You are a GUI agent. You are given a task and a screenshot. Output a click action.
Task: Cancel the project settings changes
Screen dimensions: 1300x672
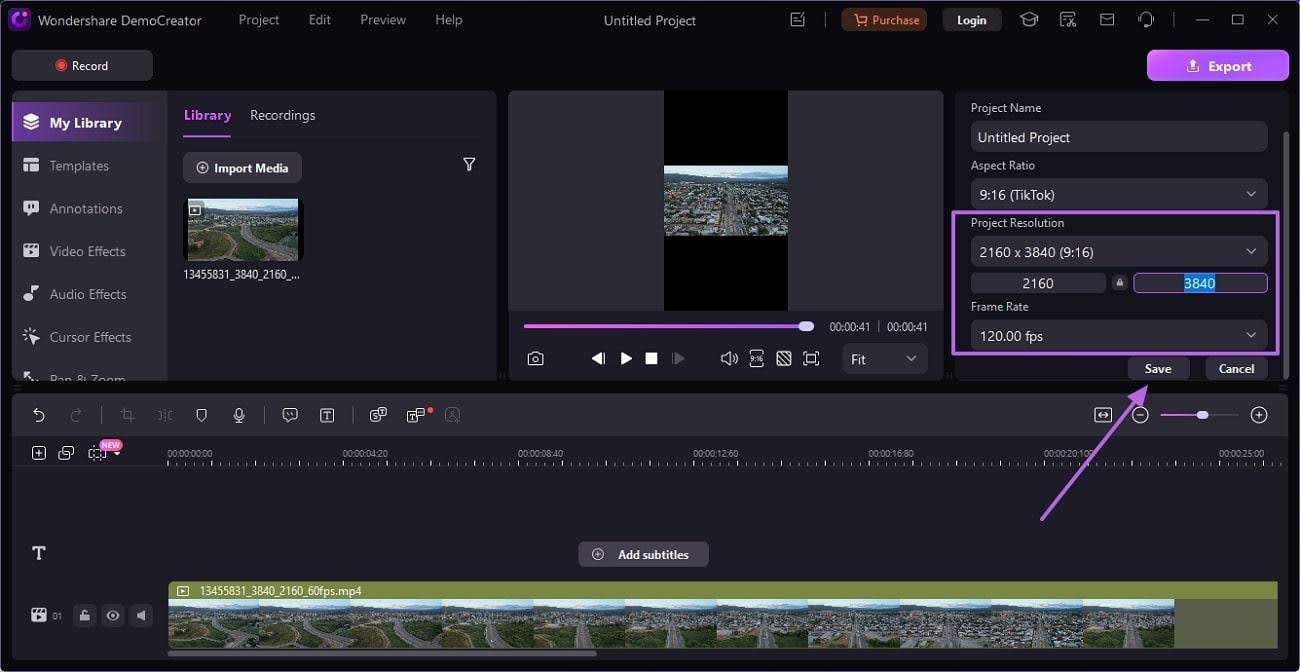[1236, 368]
